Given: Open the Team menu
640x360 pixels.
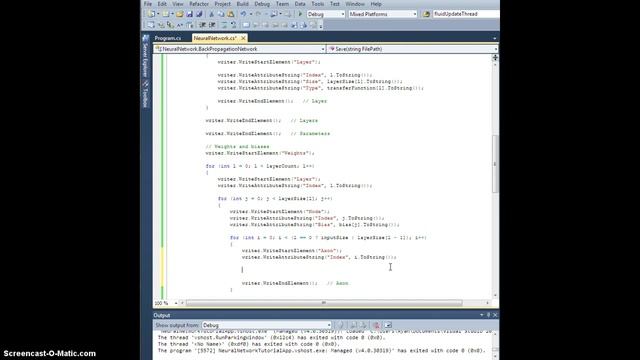Looking at the screenshot, I should coord(282,4).
